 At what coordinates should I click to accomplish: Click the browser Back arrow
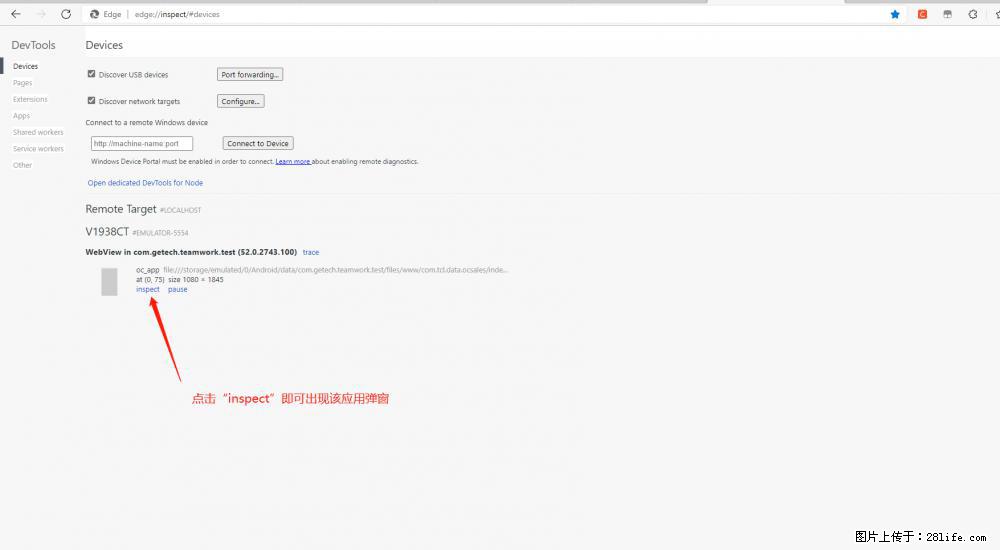pyautogui.click(x=16, y=14)
